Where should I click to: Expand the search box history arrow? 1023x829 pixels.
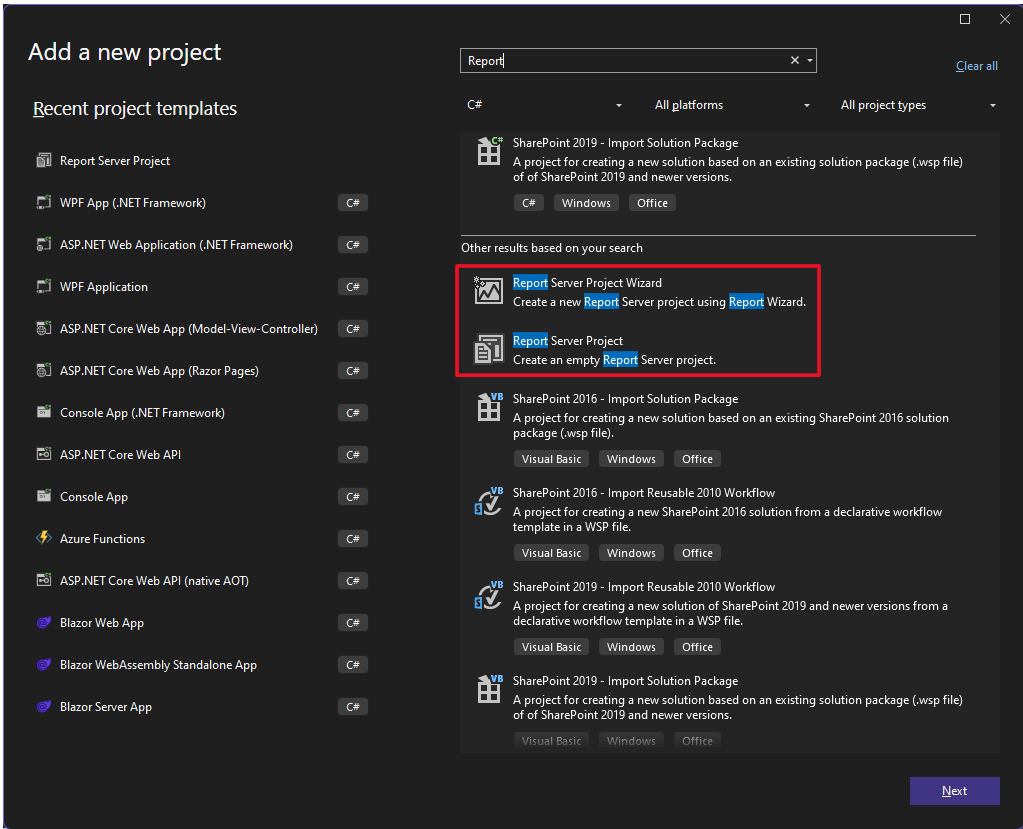click(809, 61)
